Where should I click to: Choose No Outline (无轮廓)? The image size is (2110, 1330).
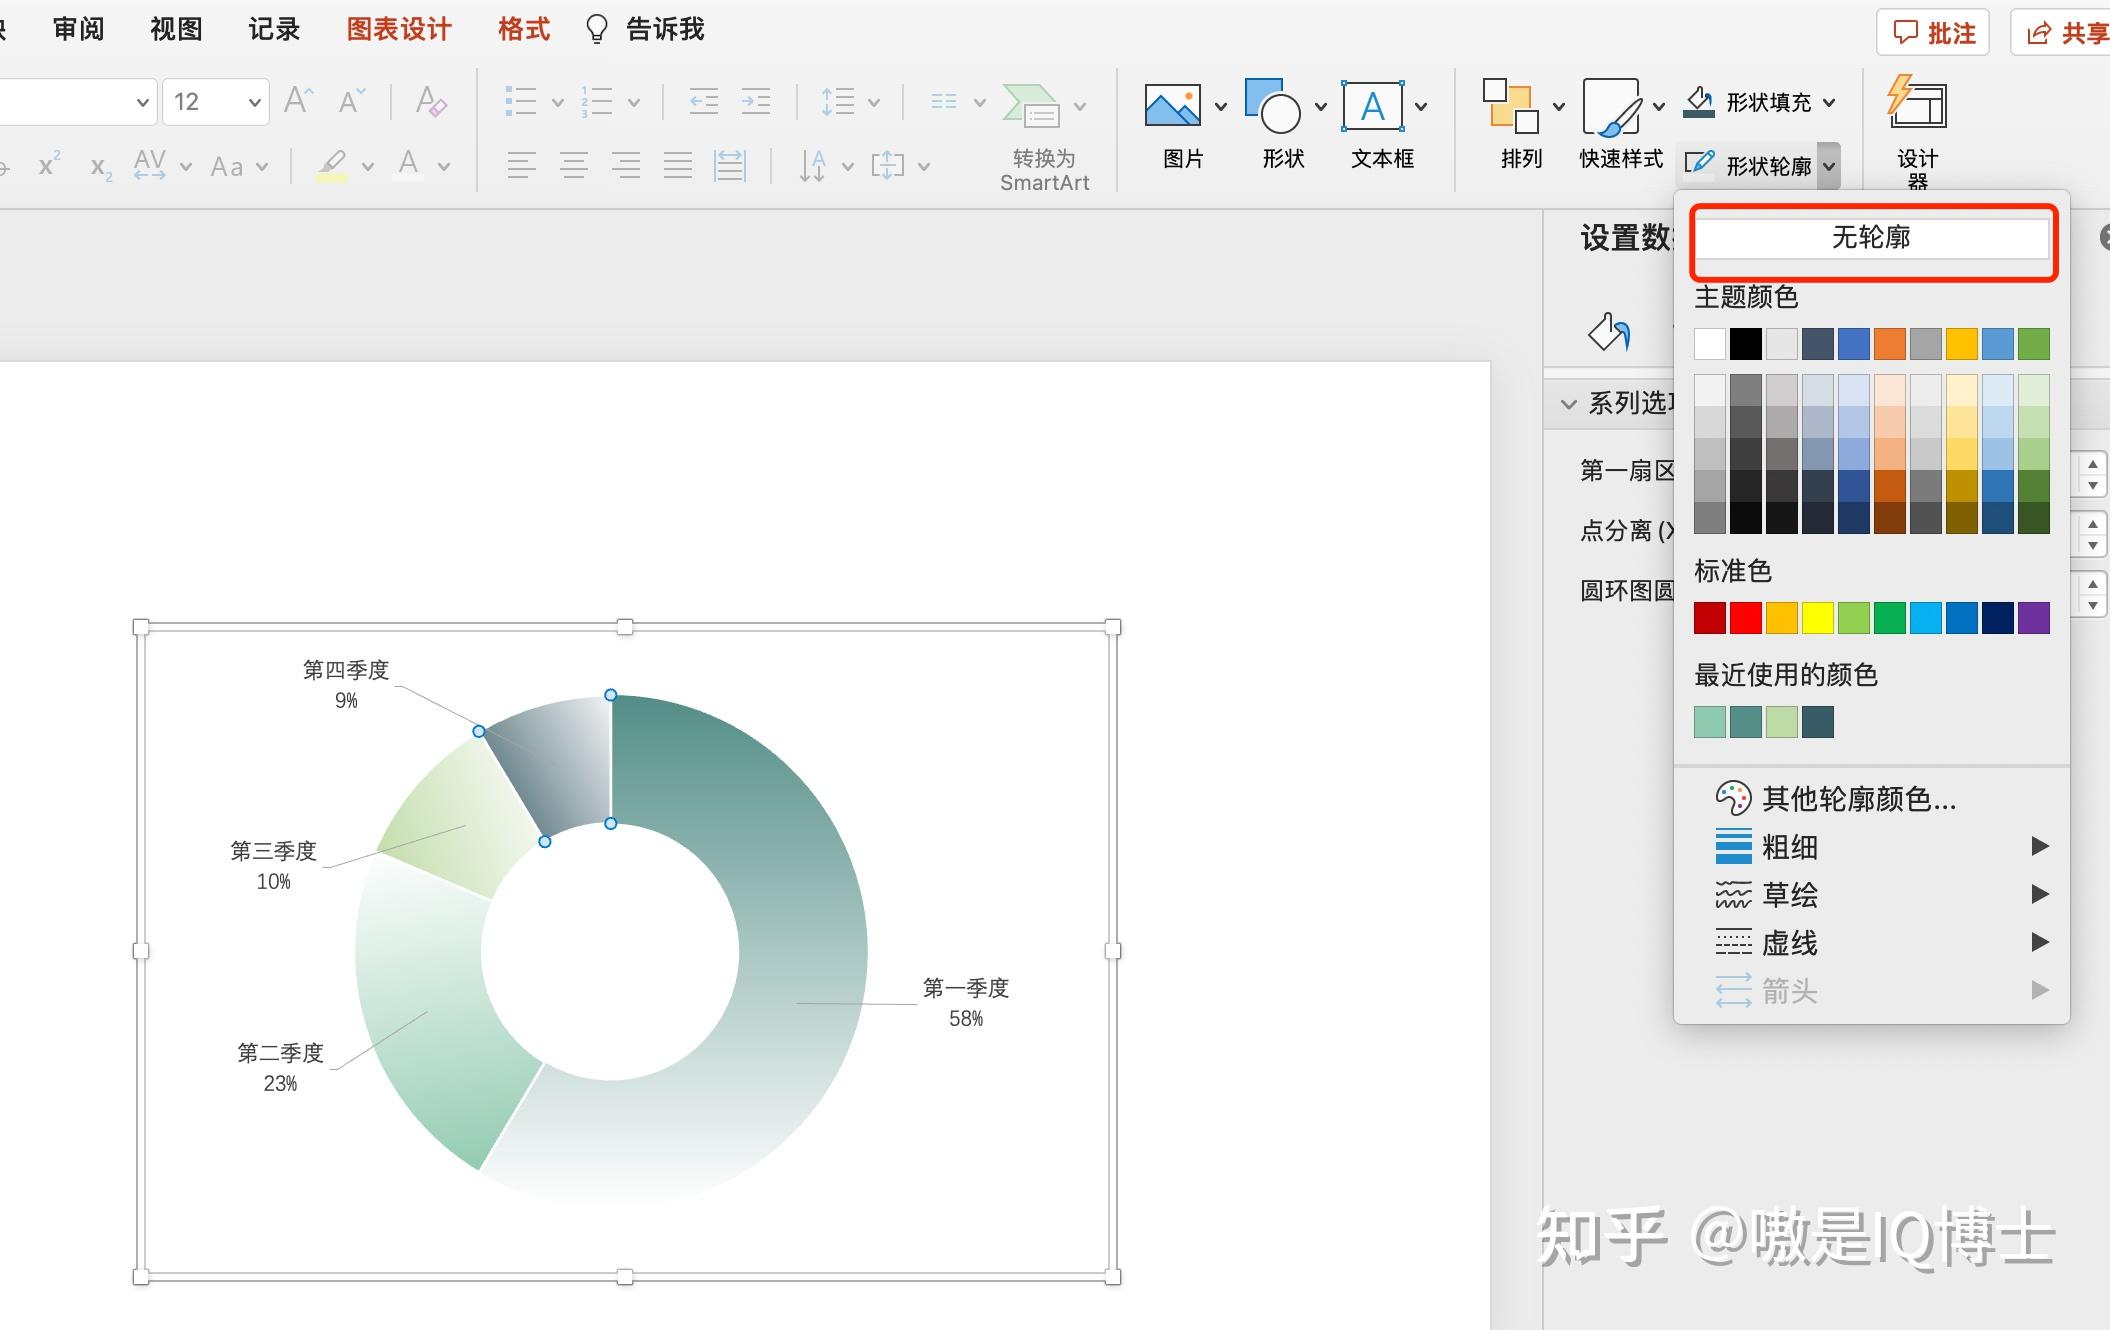click(1871, 238)
